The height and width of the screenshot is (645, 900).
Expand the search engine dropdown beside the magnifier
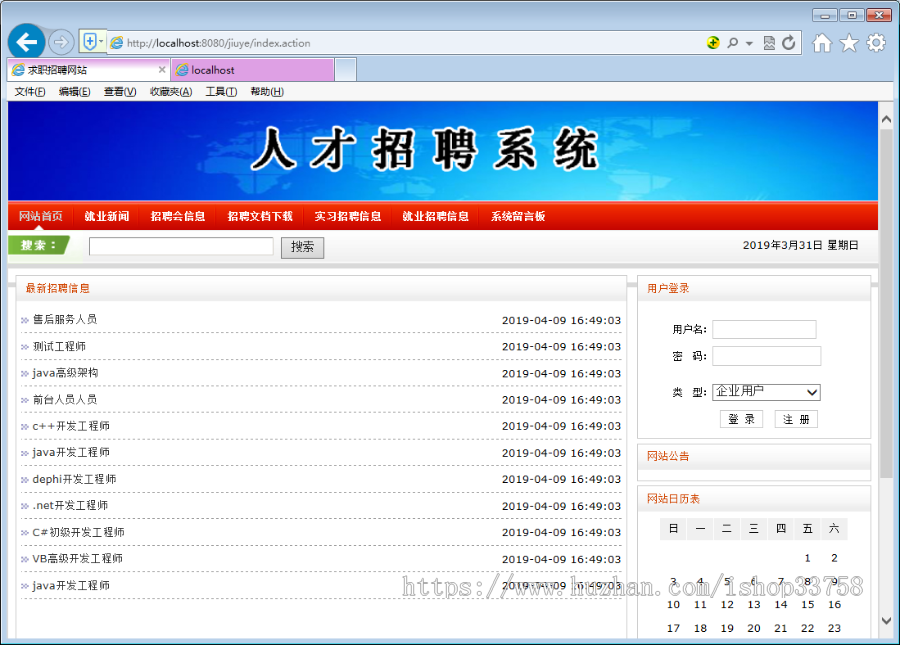coord(748,43)
